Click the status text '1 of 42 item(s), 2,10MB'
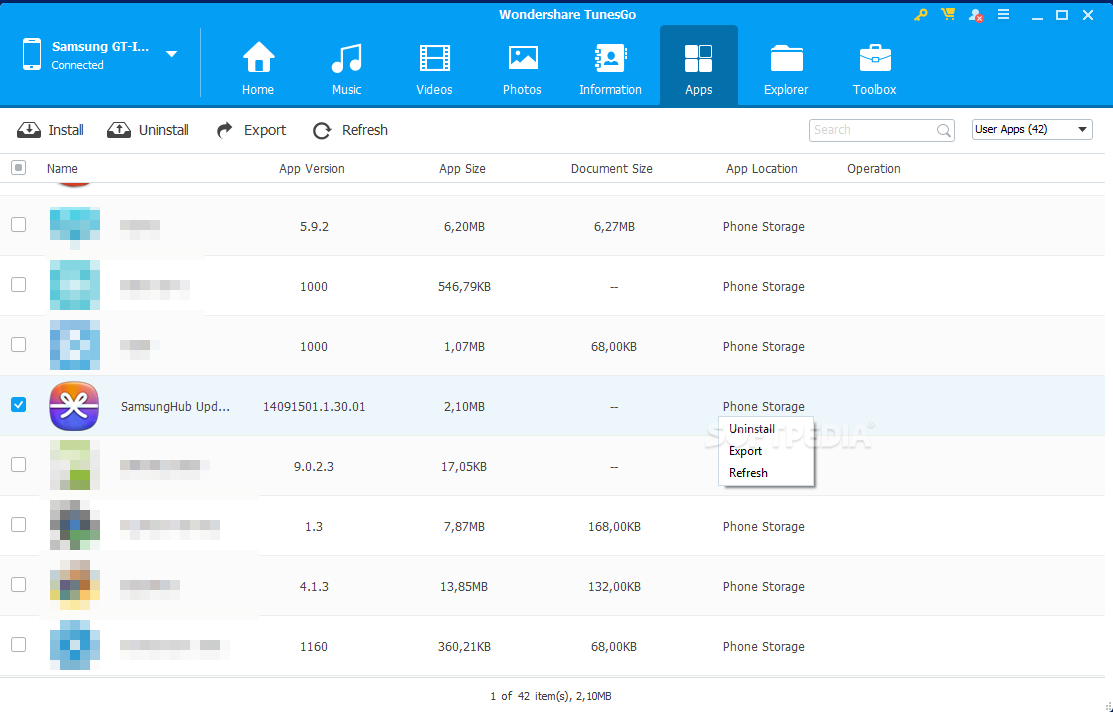 tap(551, 696)
